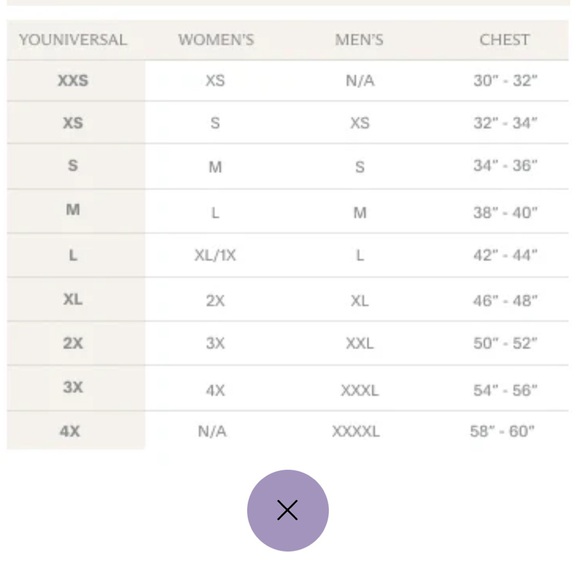Image resolution: width=580 pixels, height=580 pixels.
Task: Click the N/A entry under Men's
Action: (360, 81)
